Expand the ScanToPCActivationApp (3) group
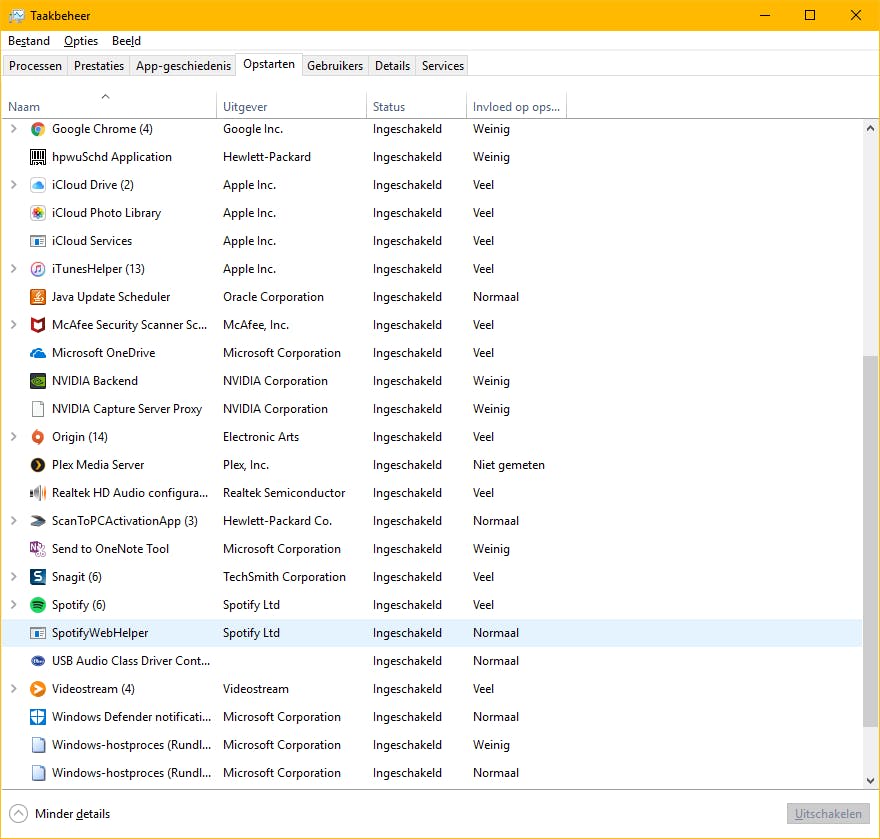Viewport: 880px width, 839px height. 14,521
